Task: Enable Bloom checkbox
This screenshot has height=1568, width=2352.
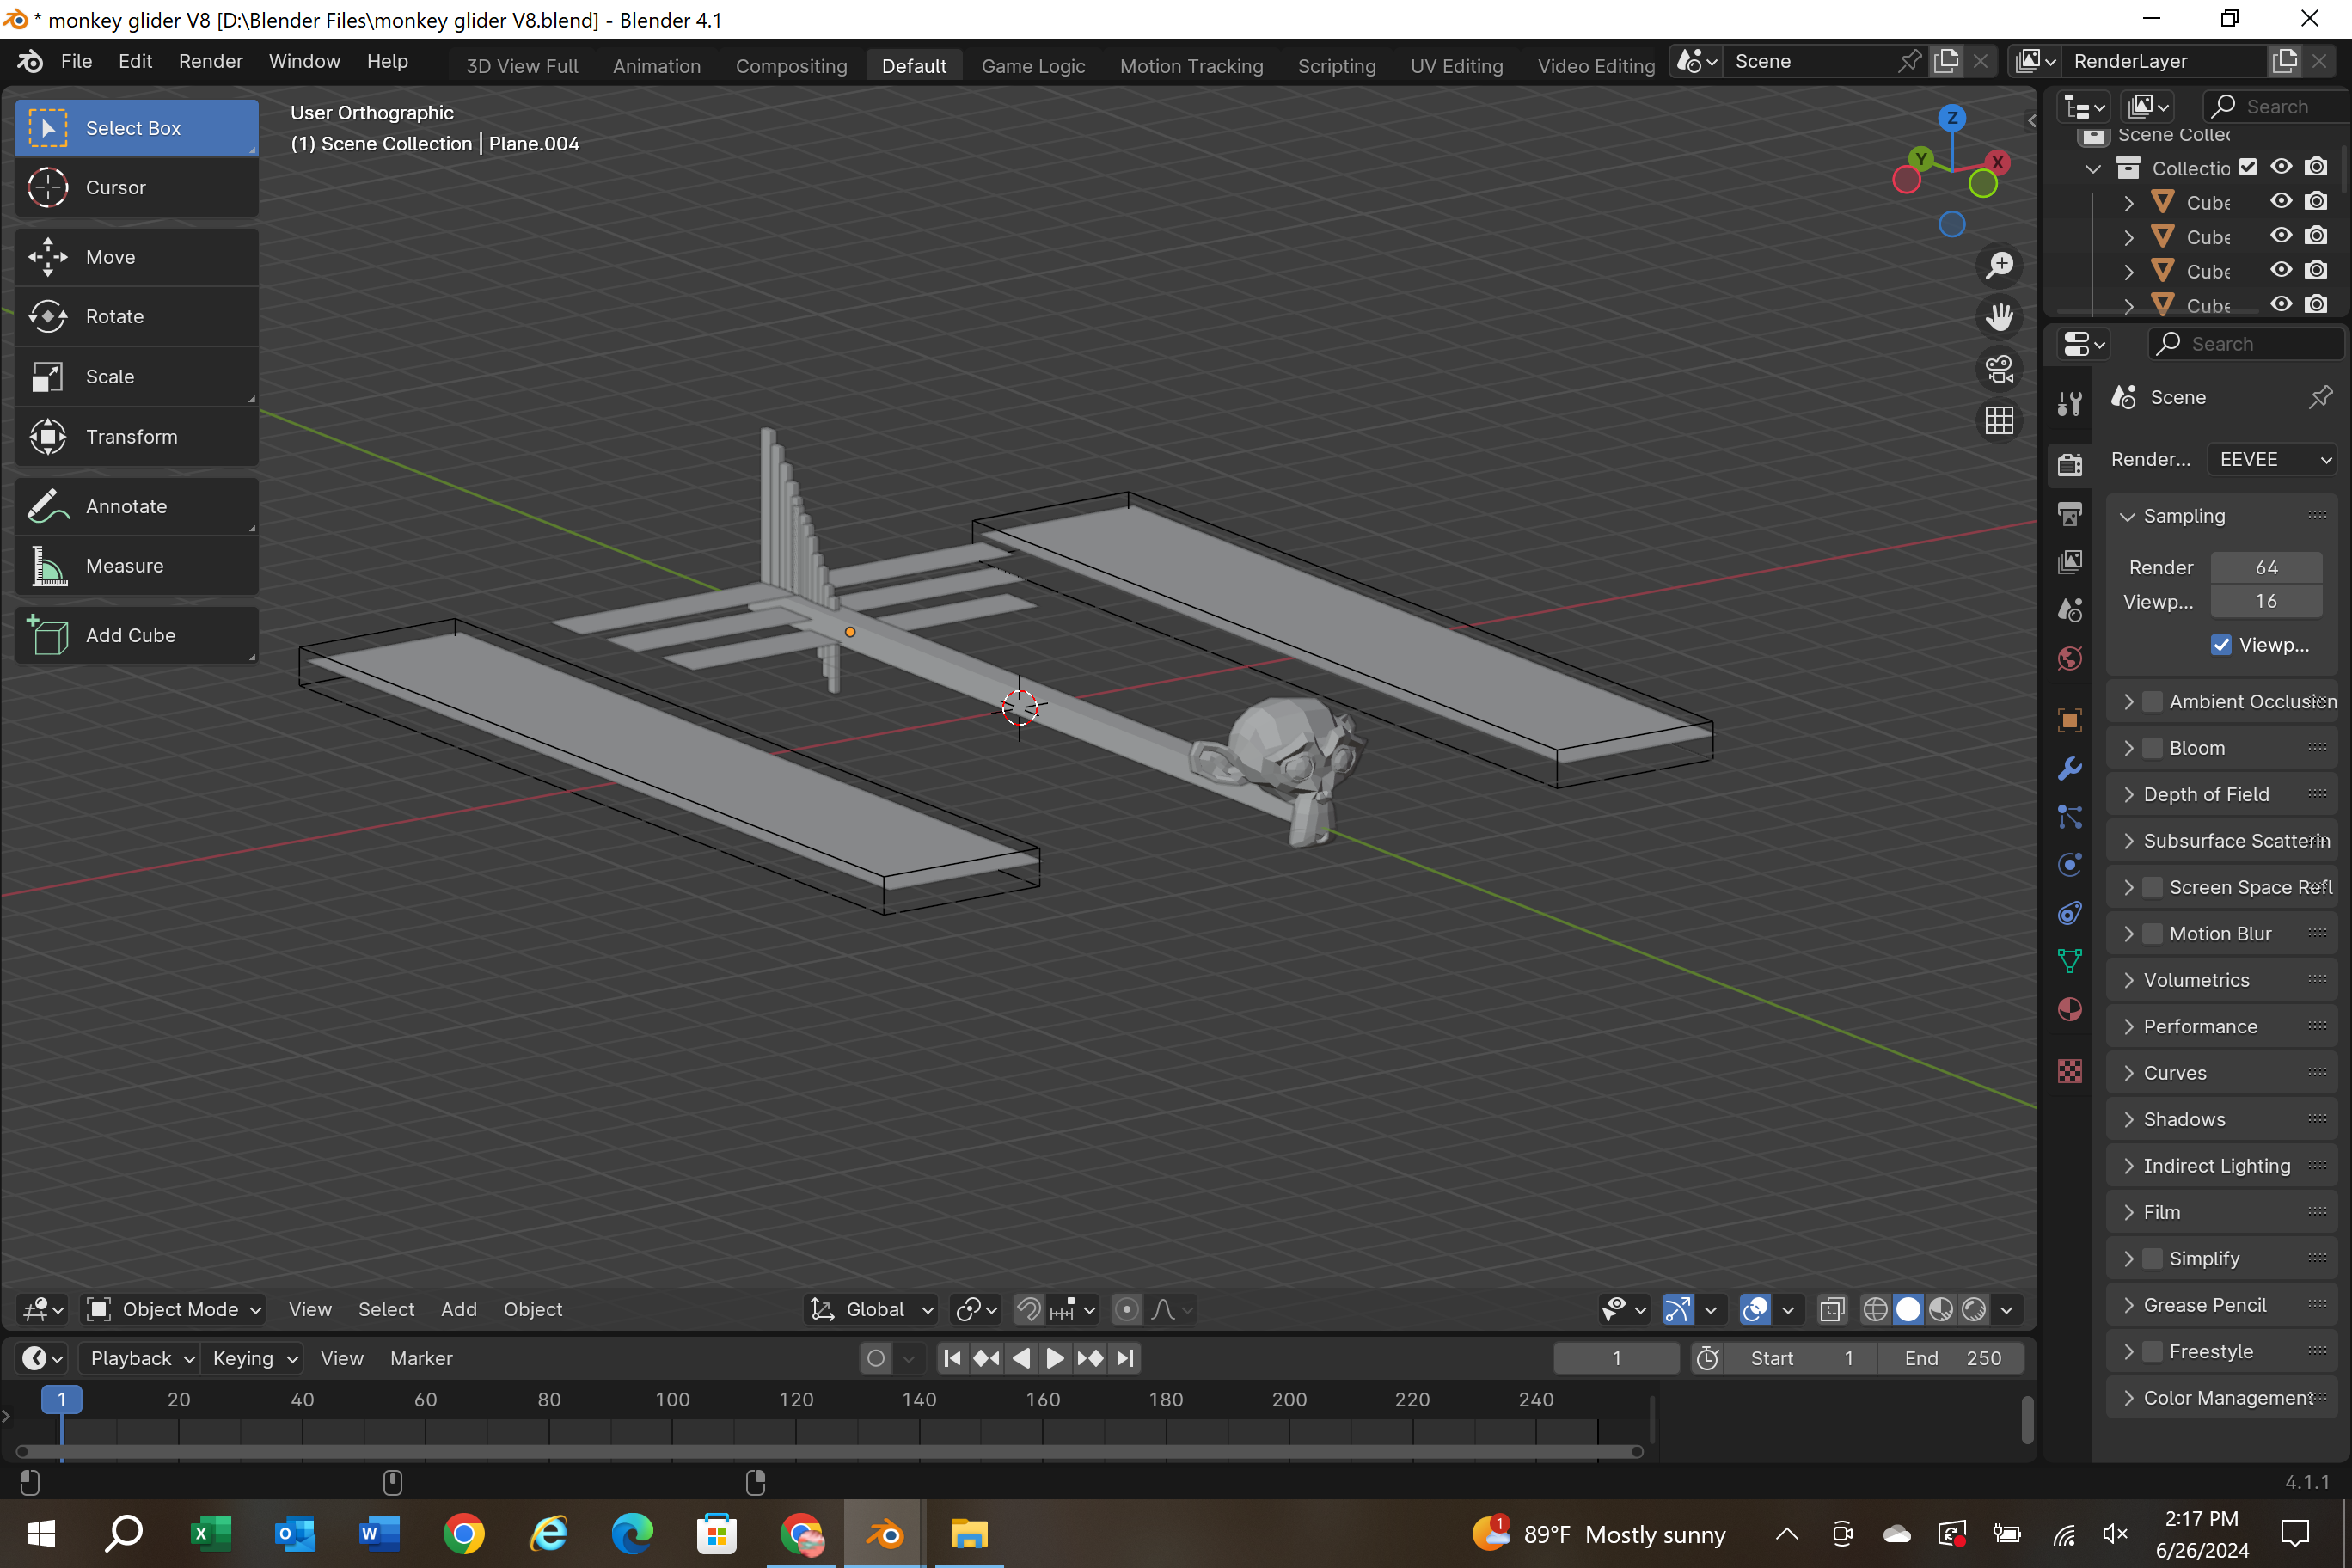Action: [2153, 748]
